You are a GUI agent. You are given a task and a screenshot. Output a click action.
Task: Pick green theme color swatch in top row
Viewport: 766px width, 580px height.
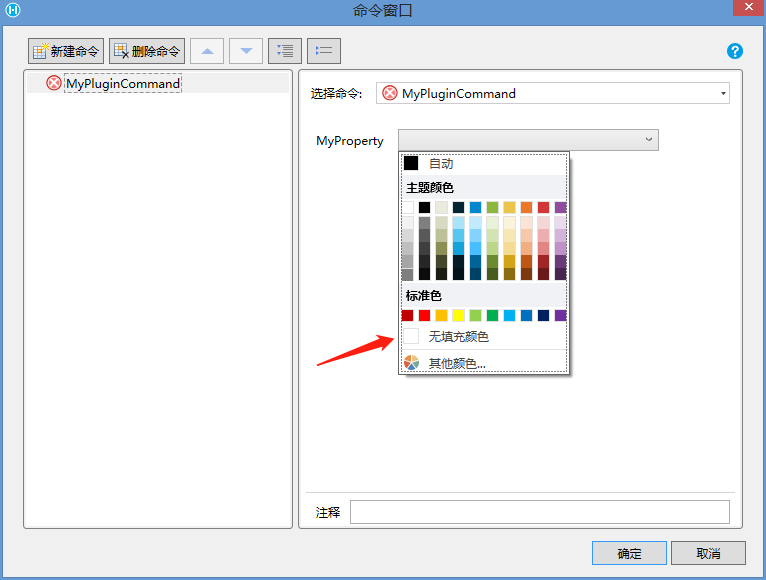(x=492, y=207)
